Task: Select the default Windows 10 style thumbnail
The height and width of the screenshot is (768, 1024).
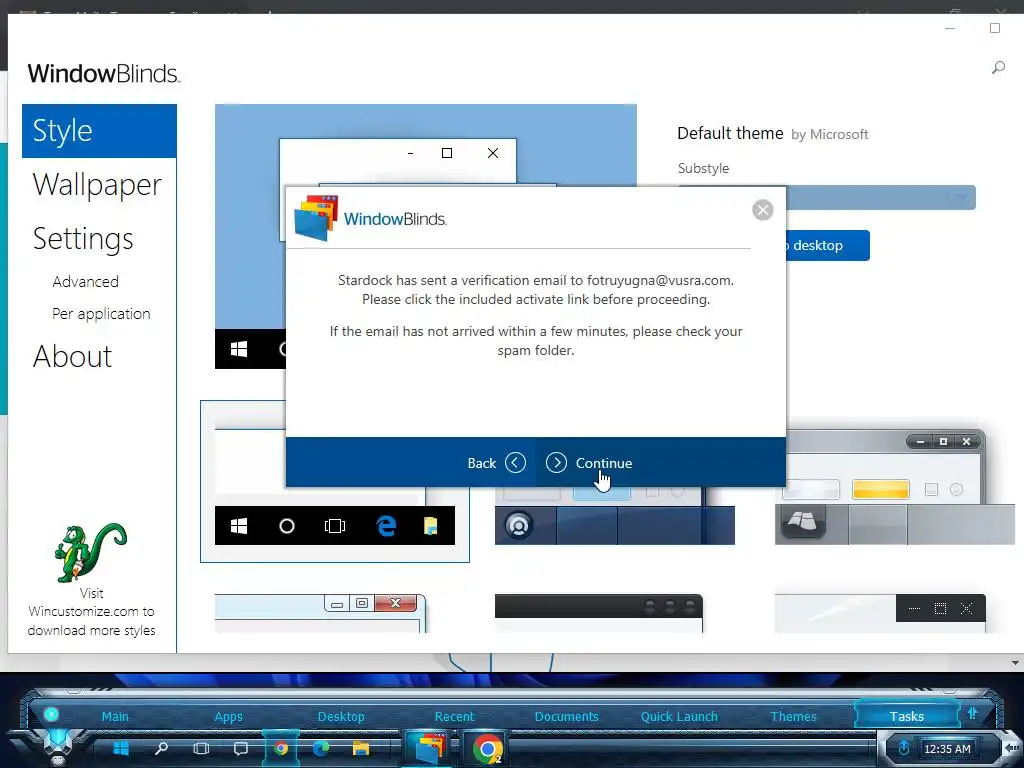Action: coord(334,481)
